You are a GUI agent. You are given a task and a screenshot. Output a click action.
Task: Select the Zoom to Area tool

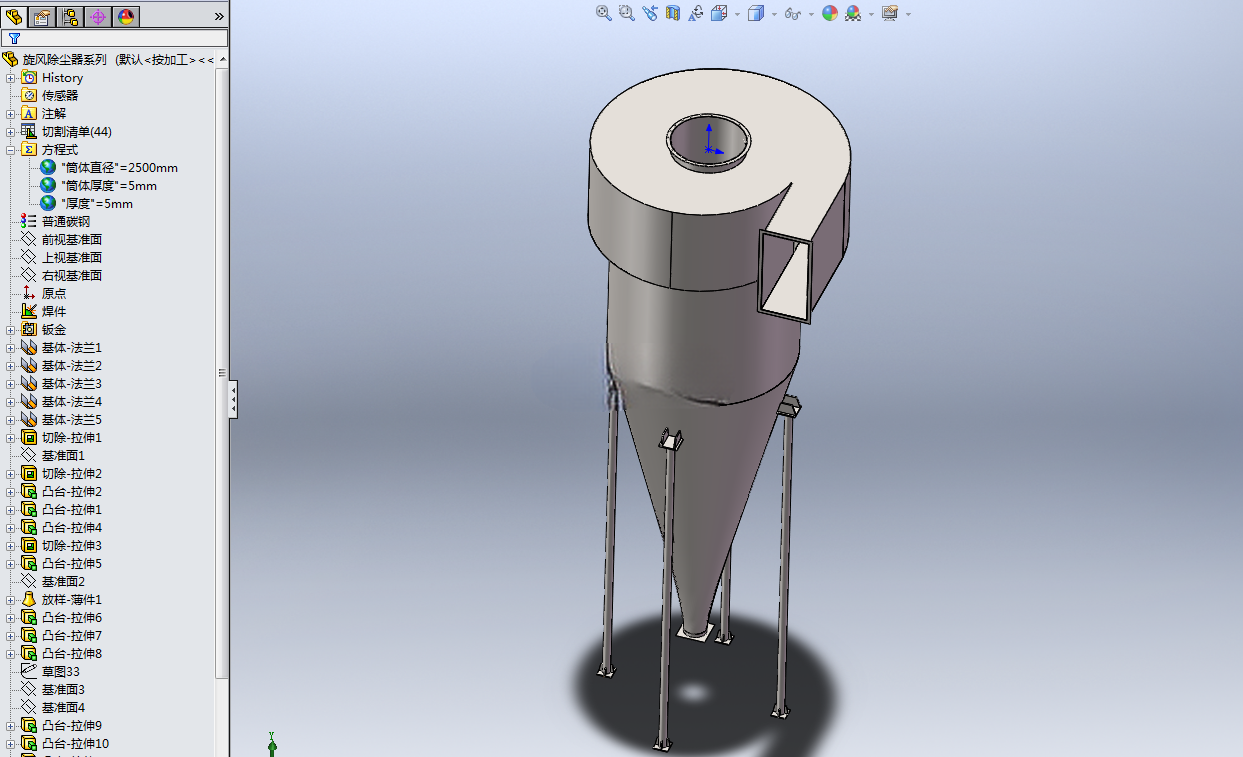[x=627, y=13]
